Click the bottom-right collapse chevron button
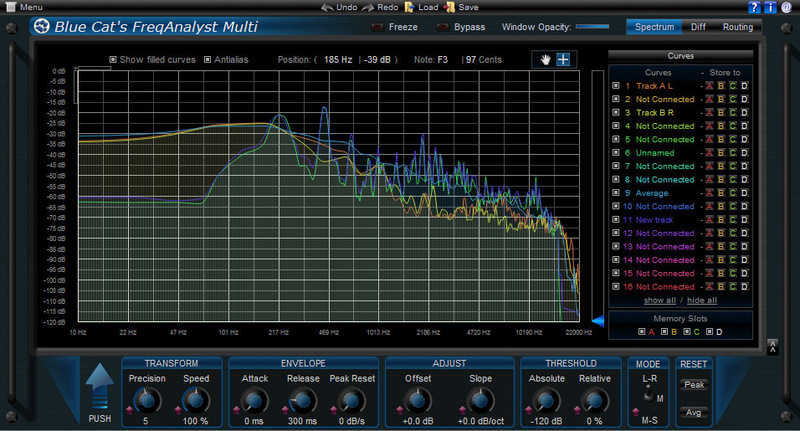Viewport: 800px width, 431px height. [x=772, y=348]
